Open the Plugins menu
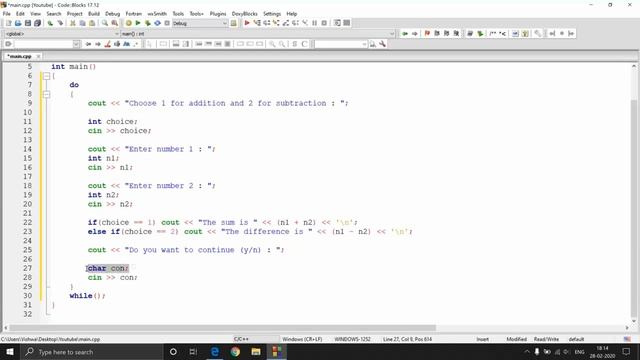The image size is (640, 360). tap(218, 13)
